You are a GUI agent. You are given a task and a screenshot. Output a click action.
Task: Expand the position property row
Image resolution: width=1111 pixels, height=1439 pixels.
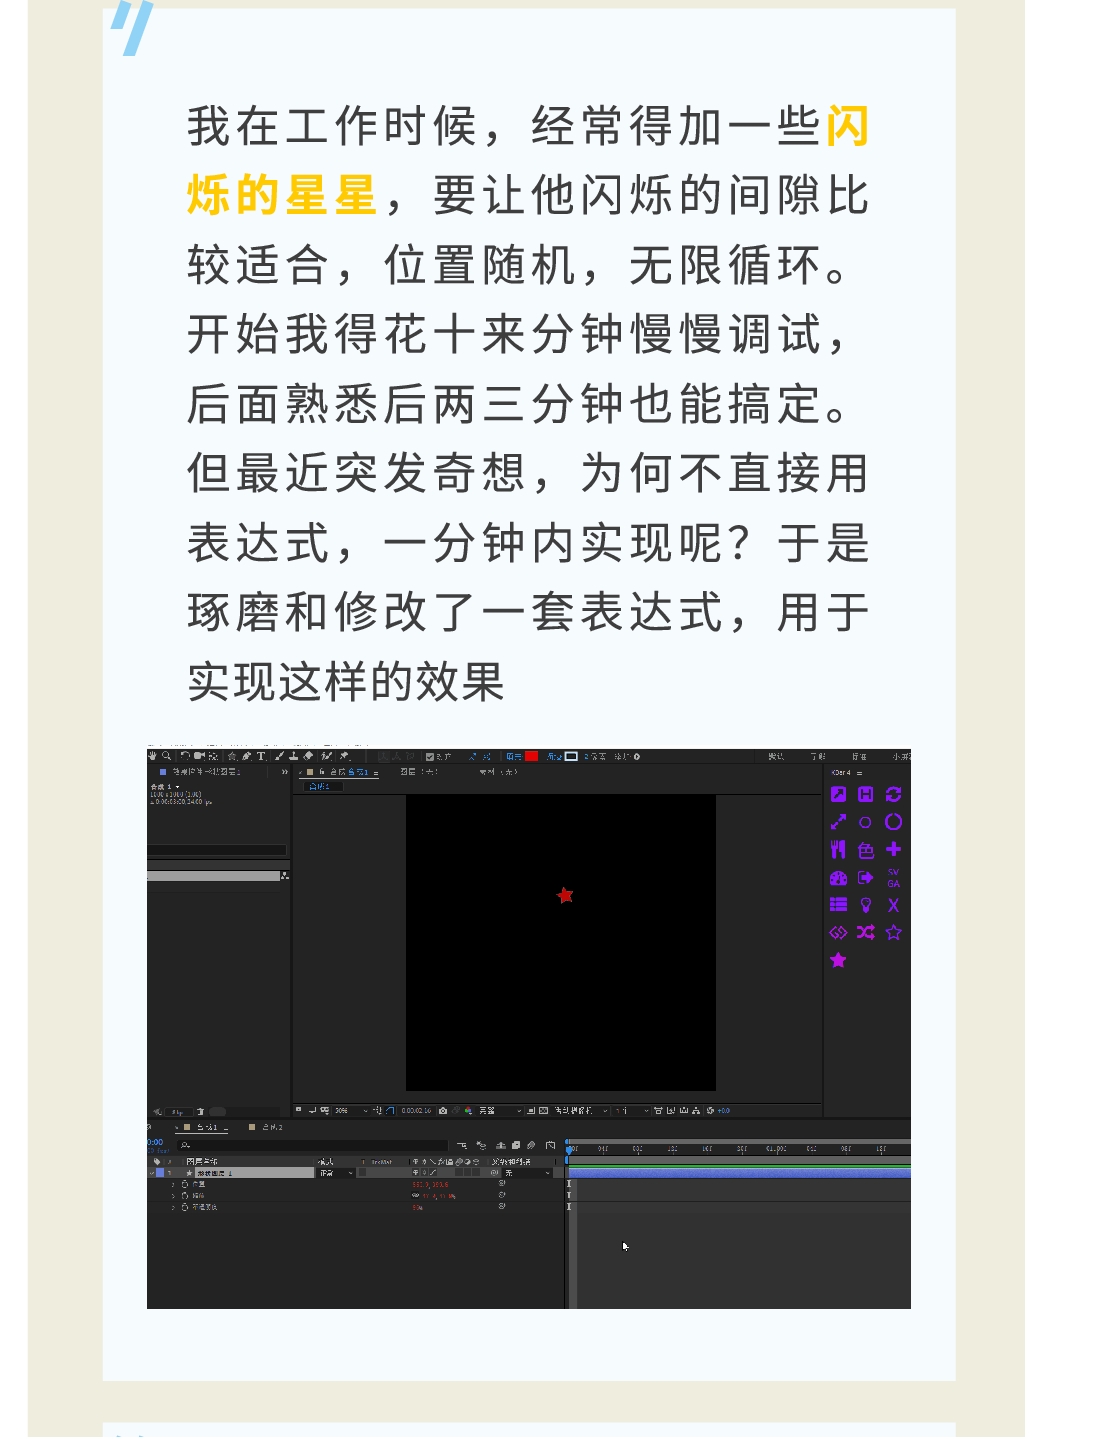173,1184
